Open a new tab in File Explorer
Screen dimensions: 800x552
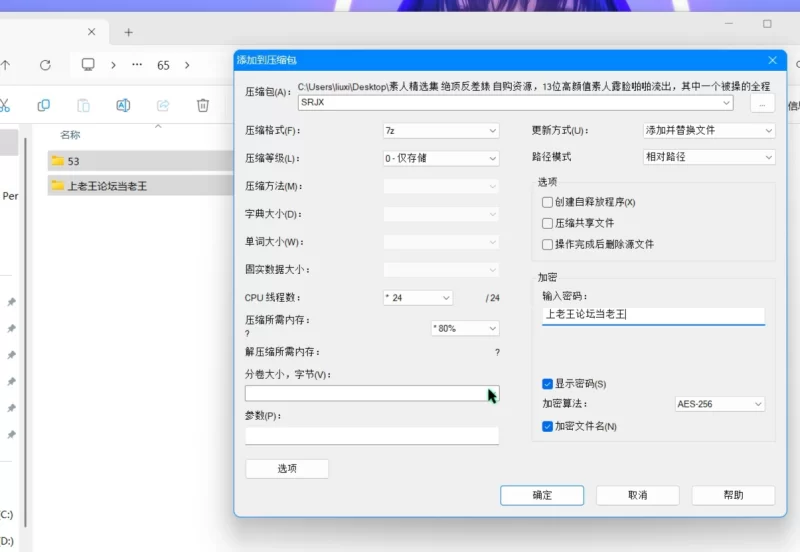click(x=129, y=32)
